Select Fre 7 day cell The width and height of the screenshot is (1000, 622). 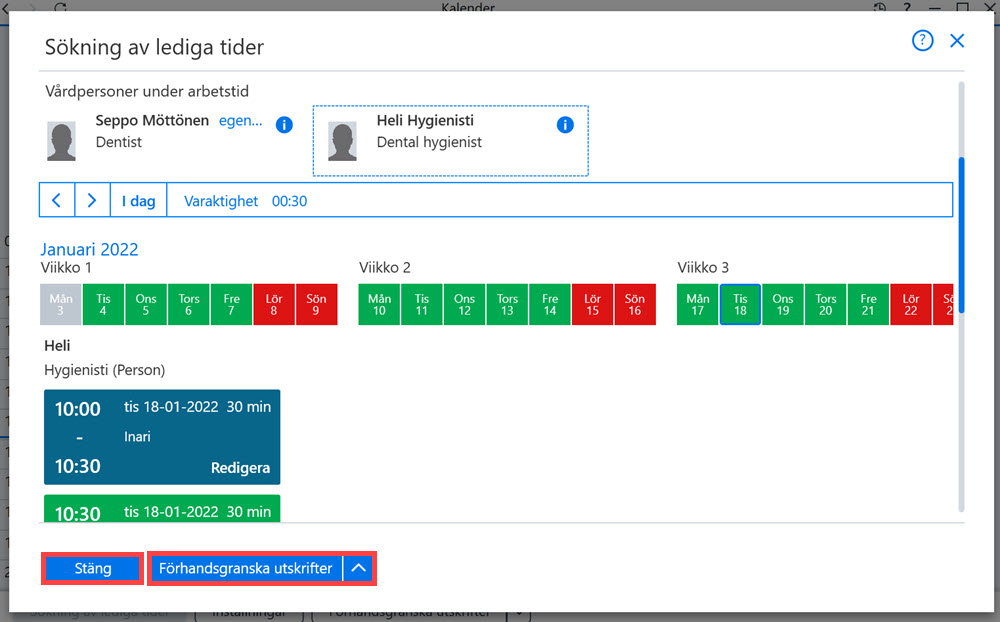tap(232, 304)
